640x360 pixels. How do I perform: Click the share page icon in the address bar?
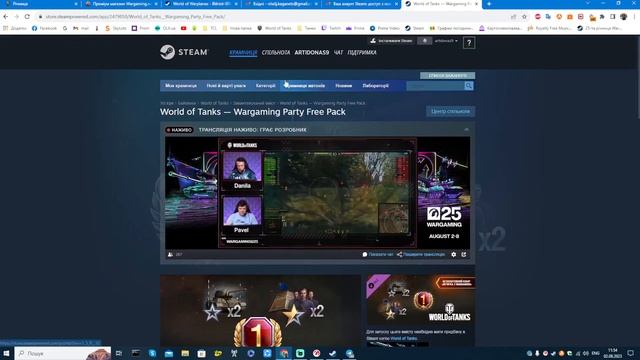point(513,17)
